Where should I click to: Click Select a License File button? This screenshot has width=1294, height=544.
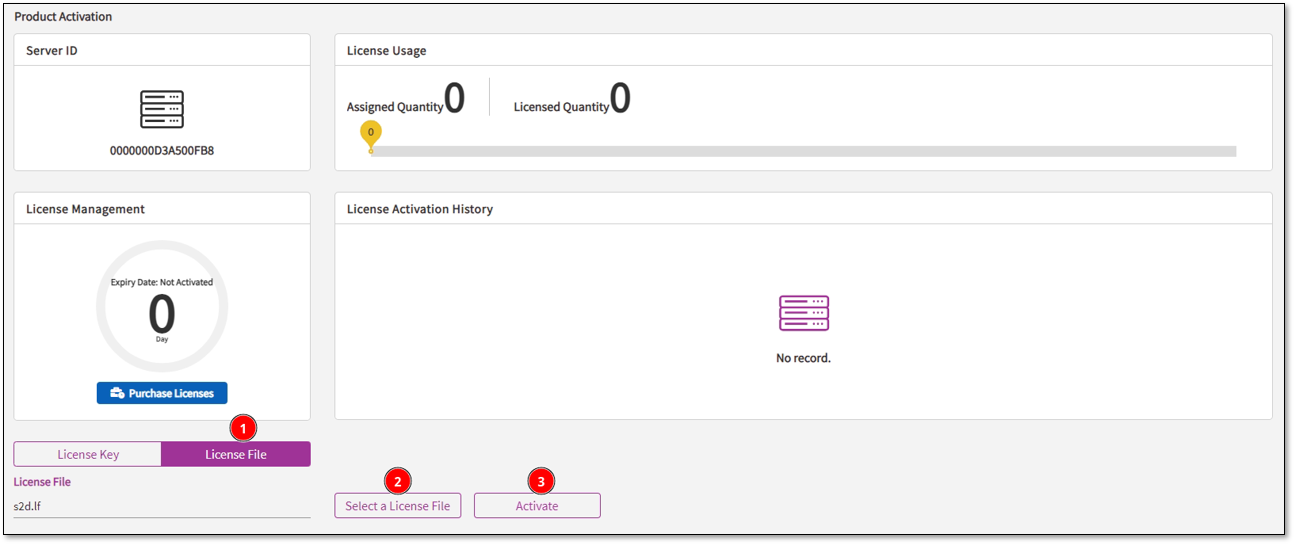tap(398, 506)
